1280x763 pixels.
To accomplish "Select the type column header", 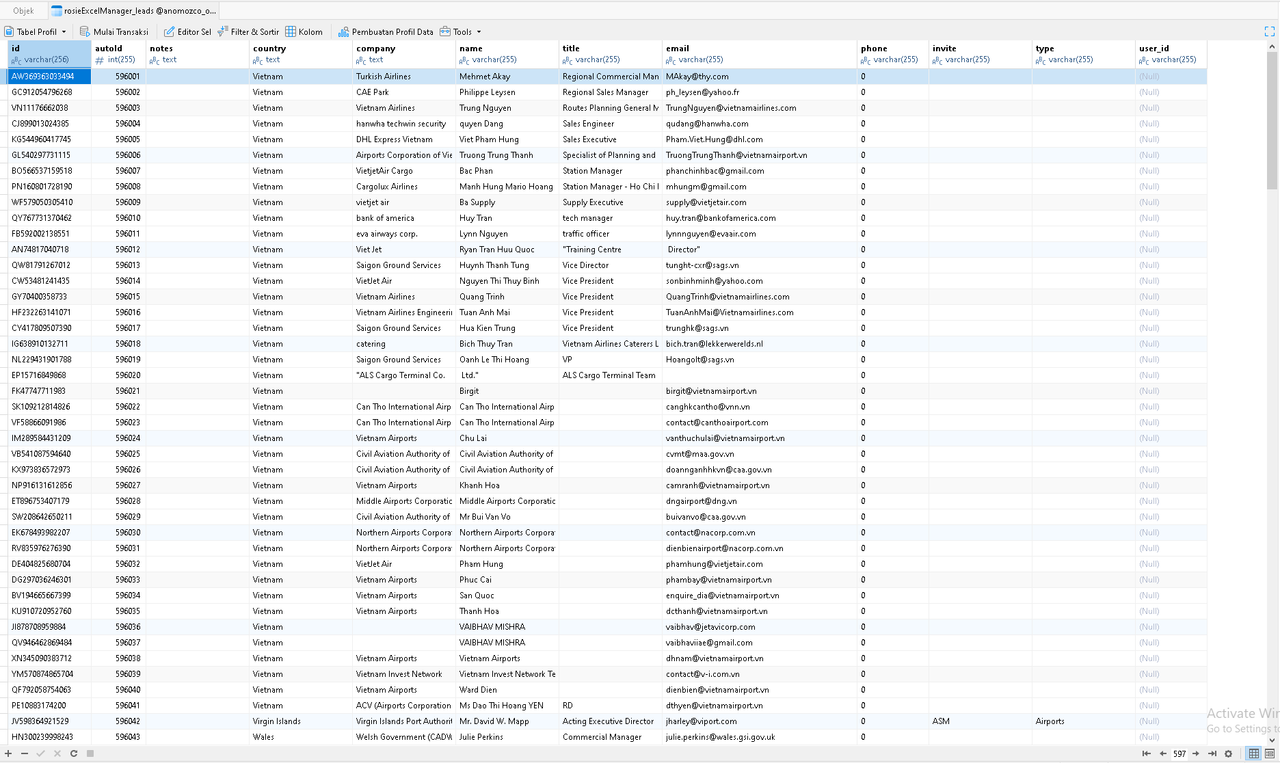I will point(1083,54).
